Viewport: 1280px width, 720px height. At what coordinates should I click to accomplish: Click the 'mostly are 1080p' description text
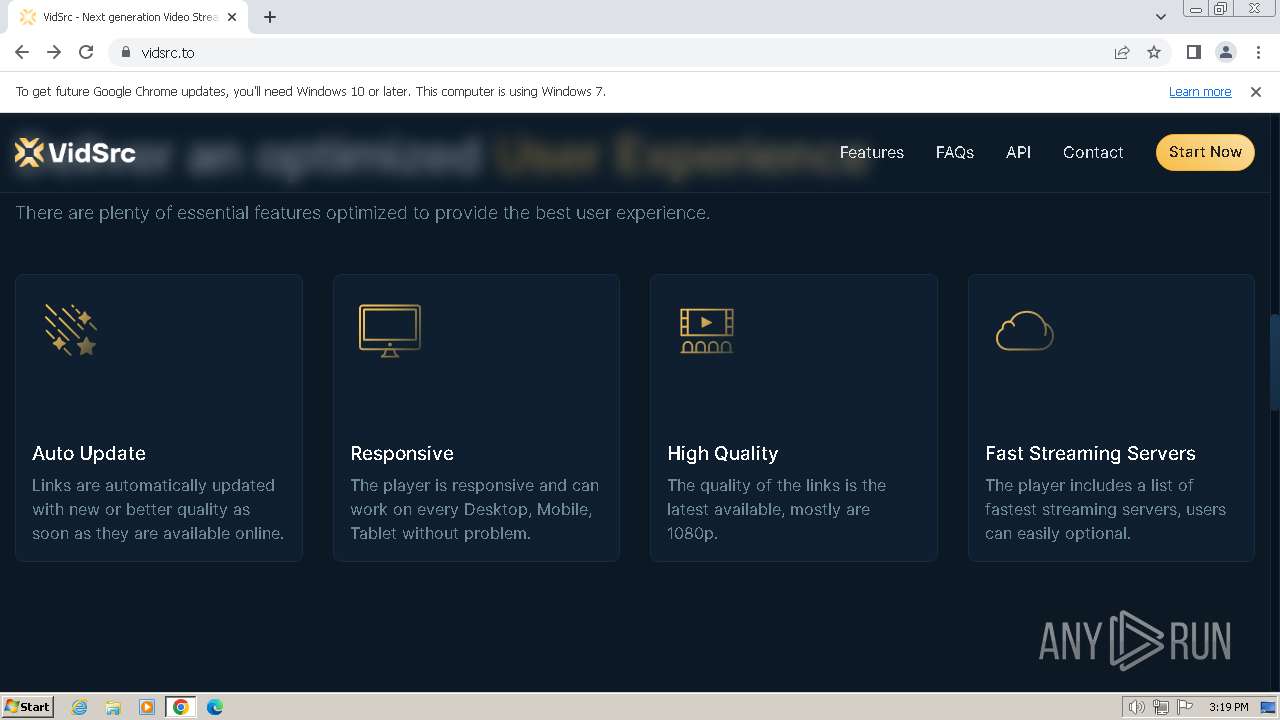pyautogui.click(x=776, y=509)
